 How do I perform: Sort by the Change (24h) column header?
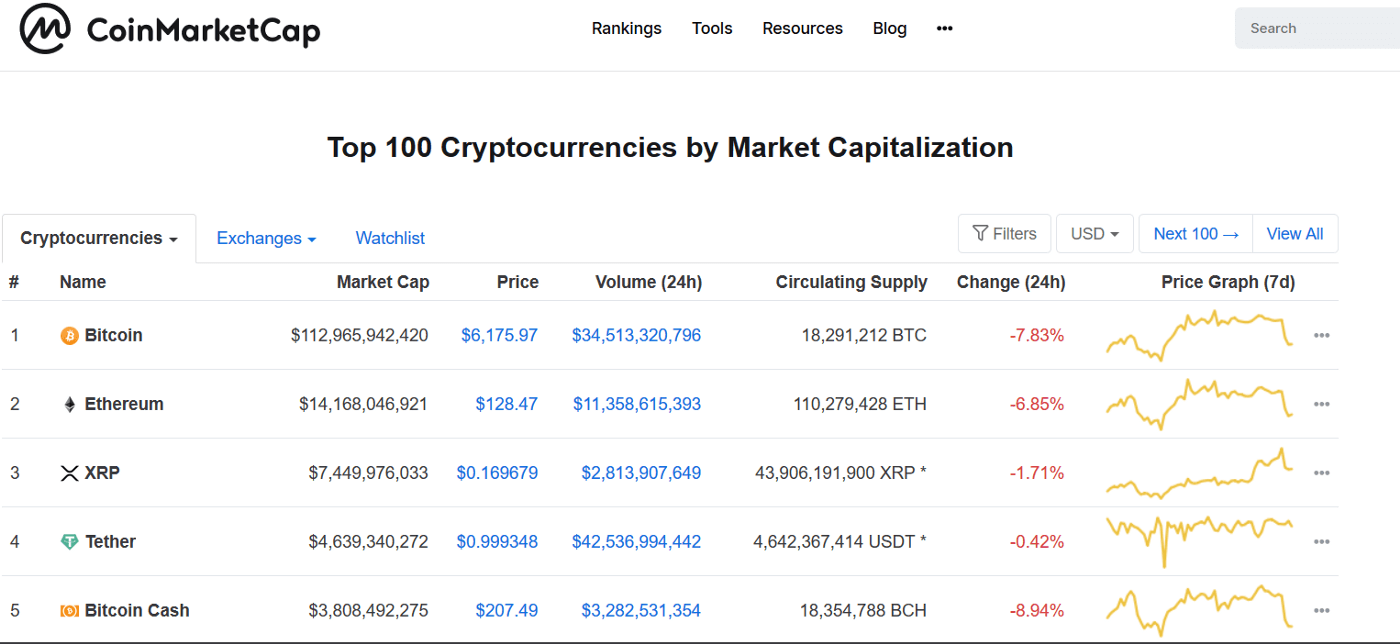(1011, 282)
